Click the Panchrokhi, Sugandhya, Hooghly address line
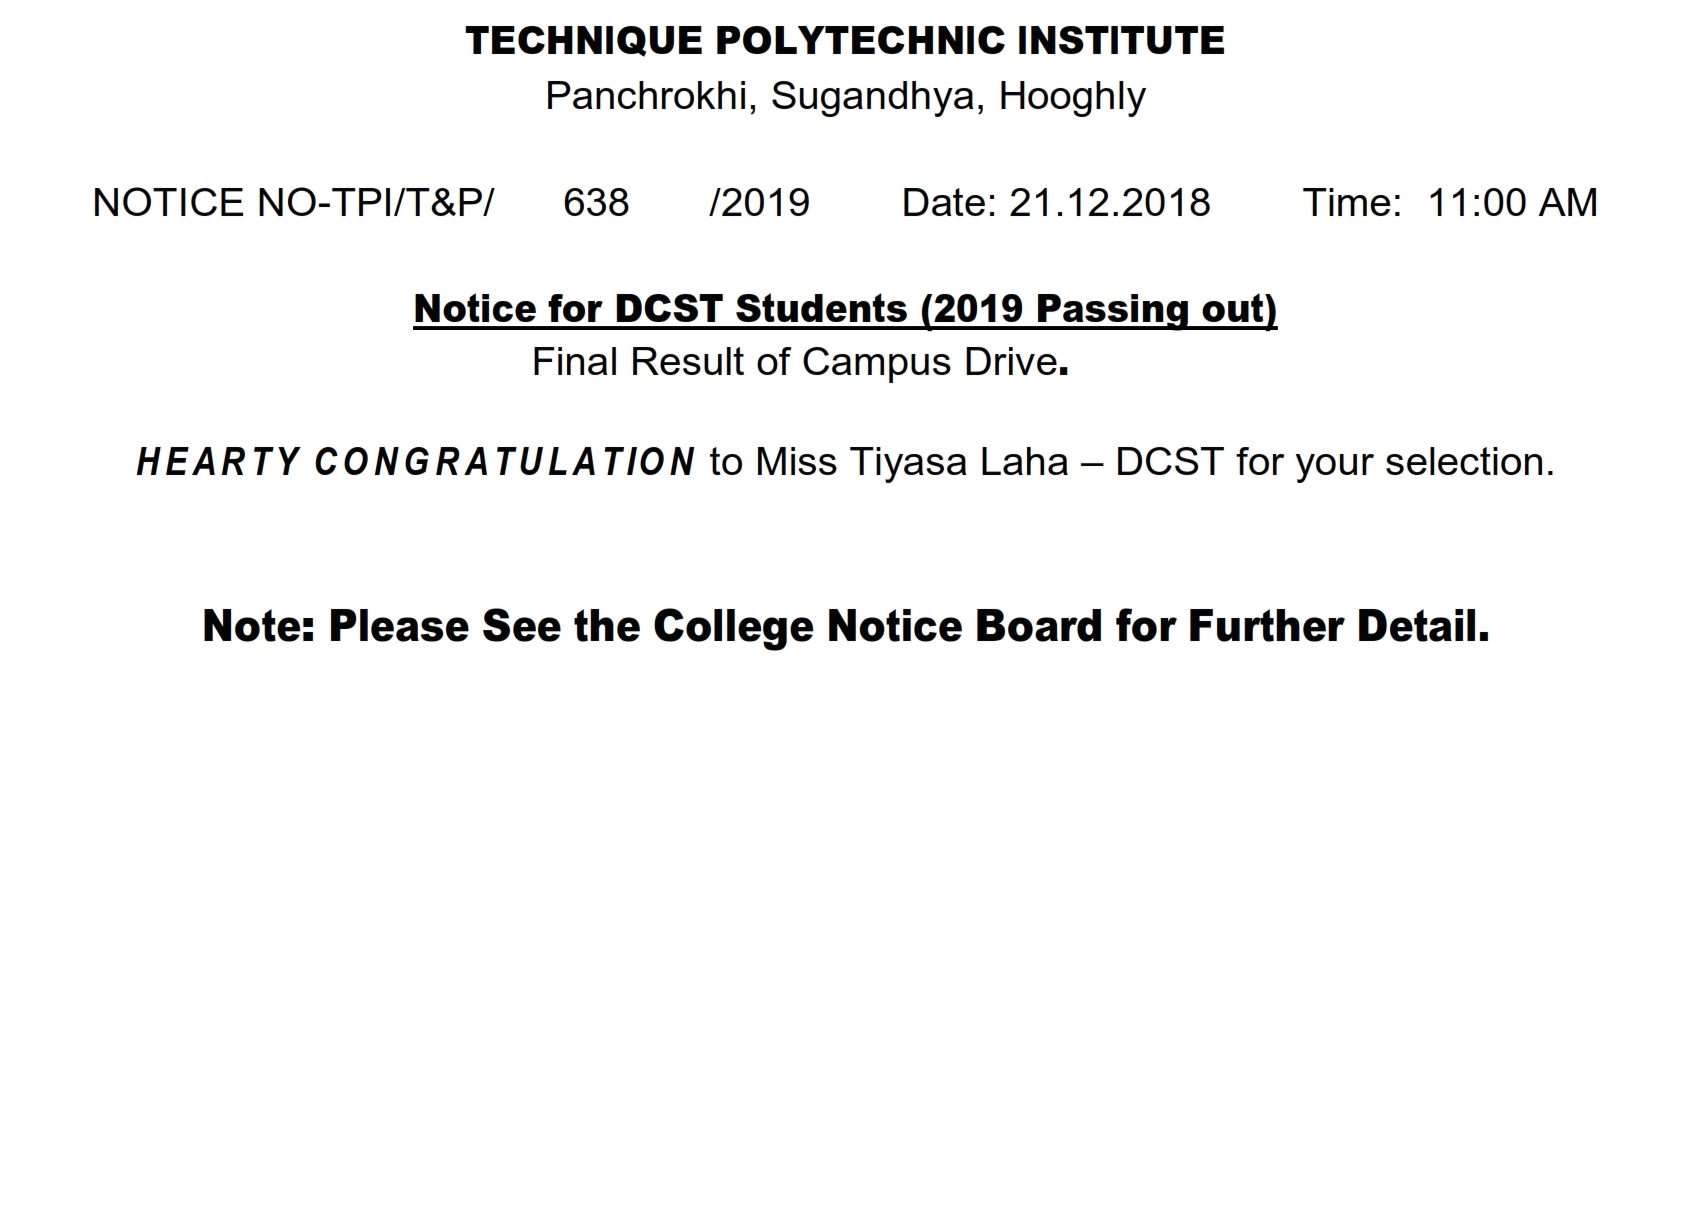The height and width of the screenshot is (1223, 1690). click(x=845, y=97)
